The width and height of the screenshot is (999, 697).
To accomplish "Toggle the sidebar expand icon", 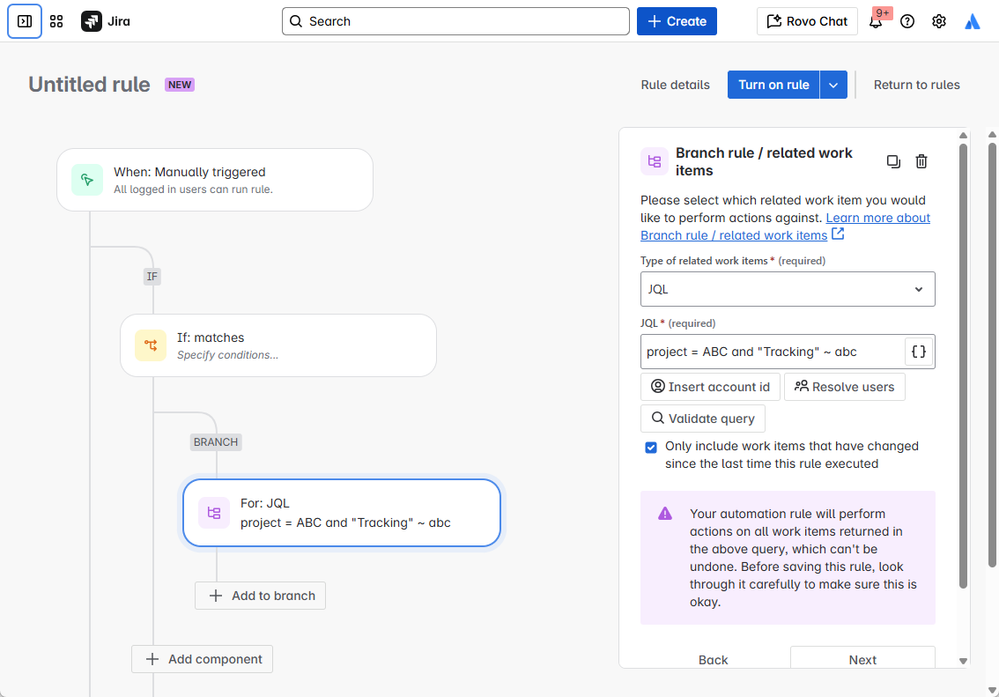I will coord(24,21).
